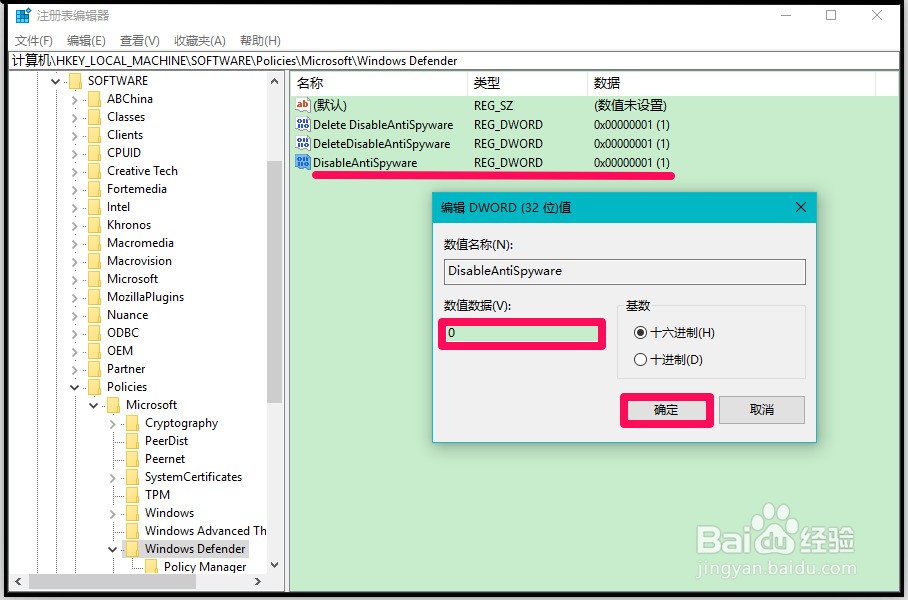Screen dimensions: 908x600
Task: Click the CPUID folder icon
Action: (94, 153)
